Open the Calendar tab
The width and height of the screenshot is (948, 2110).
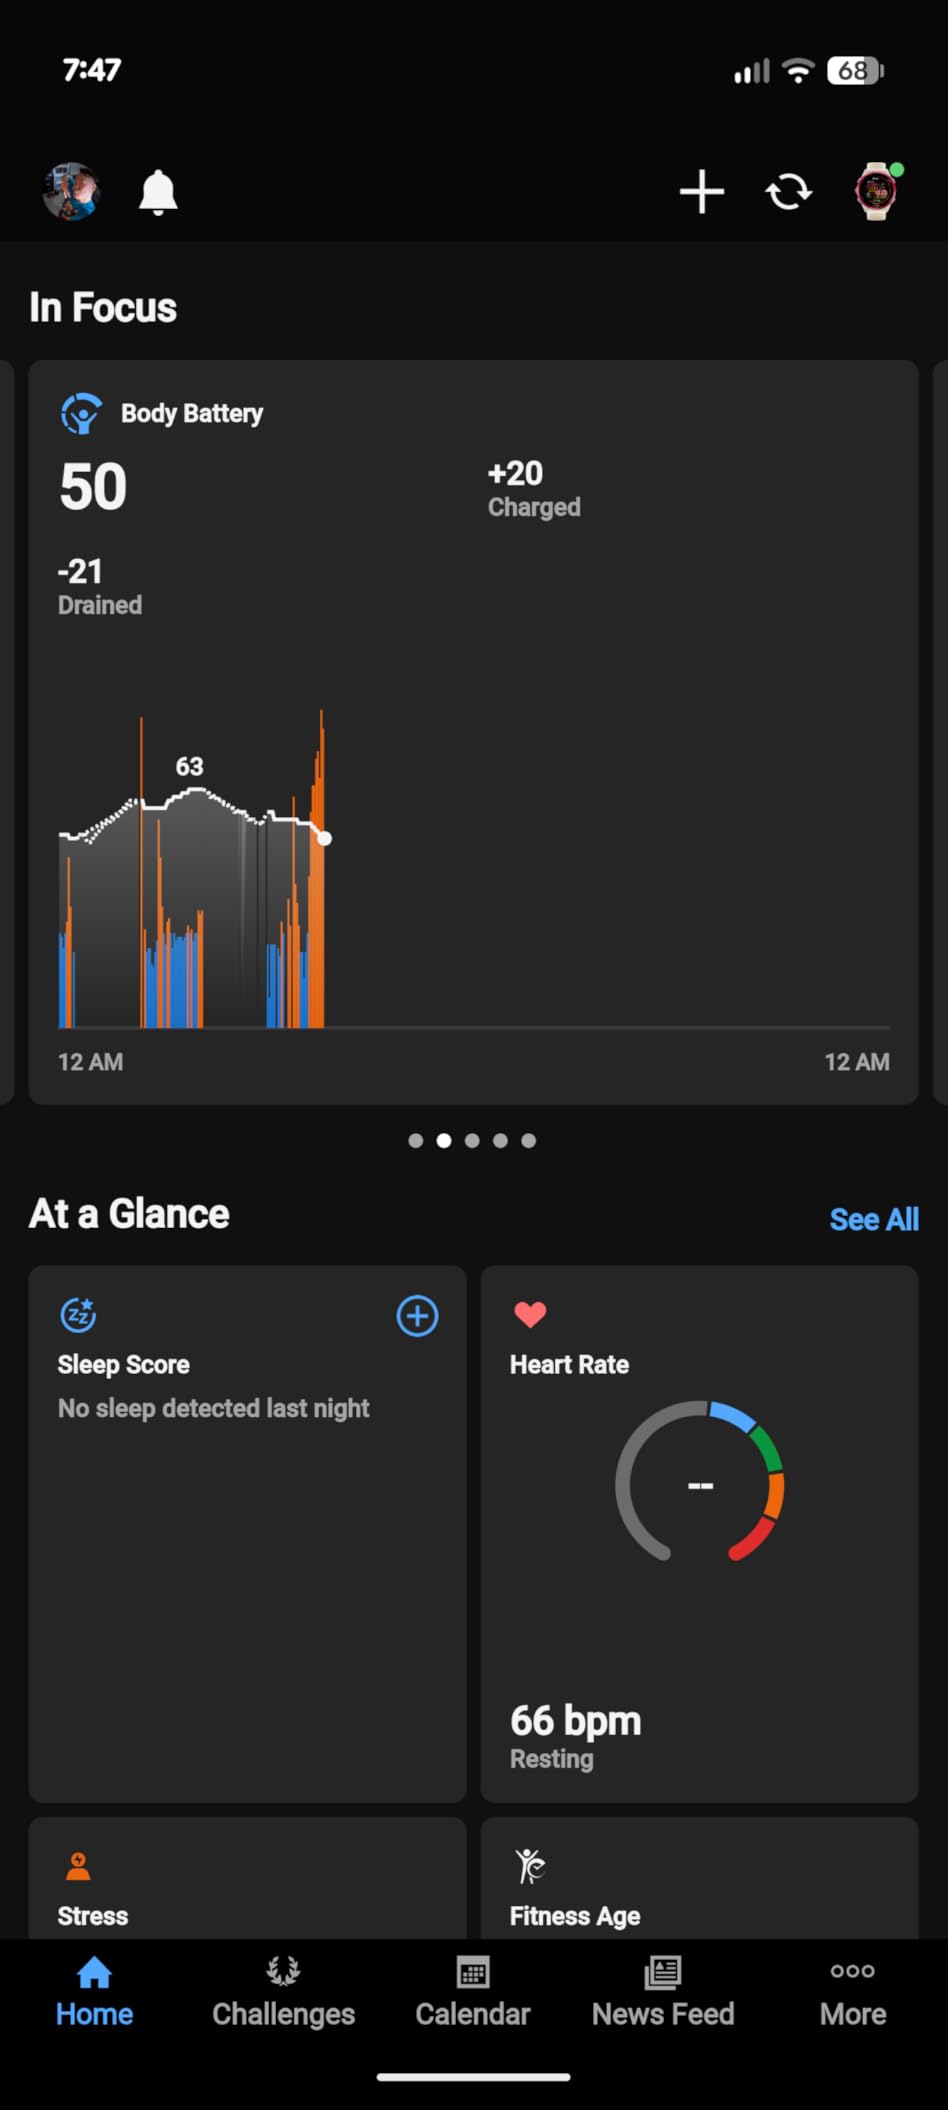coord(473,1992)
